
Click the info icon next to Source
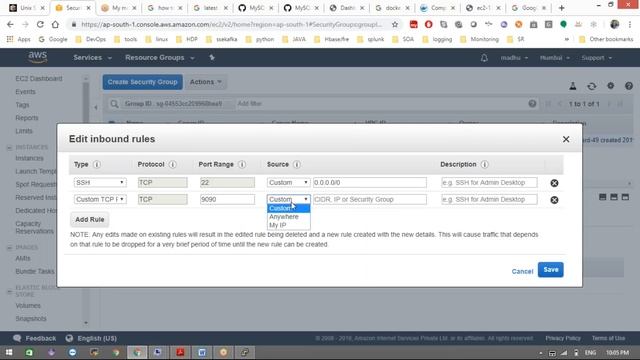click(297, 164)
